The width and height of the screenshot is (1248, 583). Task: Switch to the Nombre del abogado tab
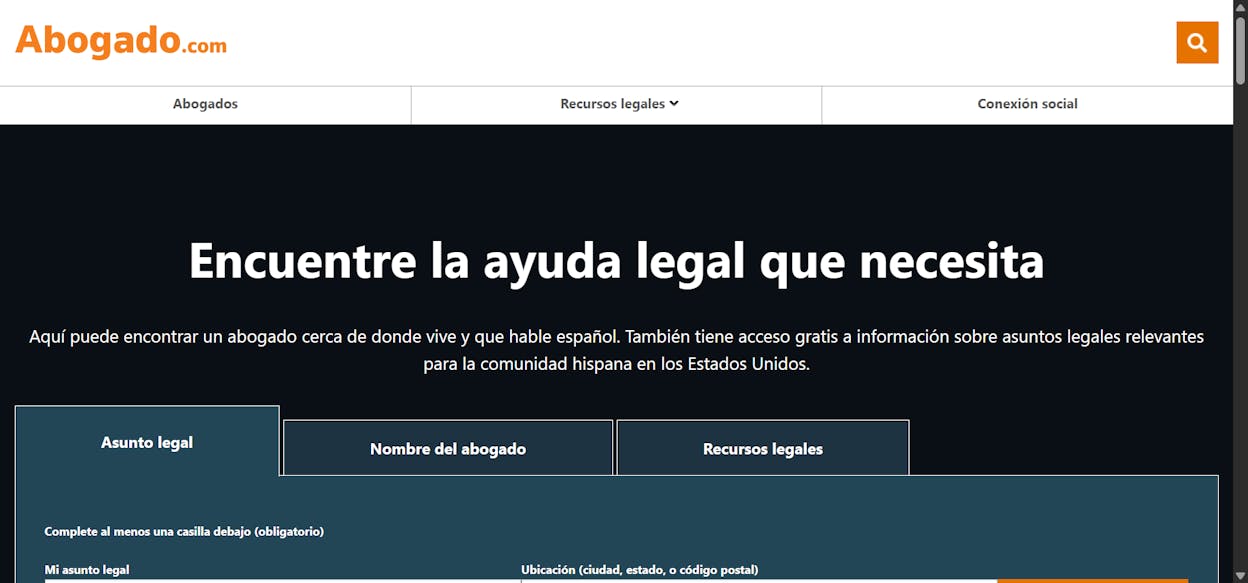448,449
